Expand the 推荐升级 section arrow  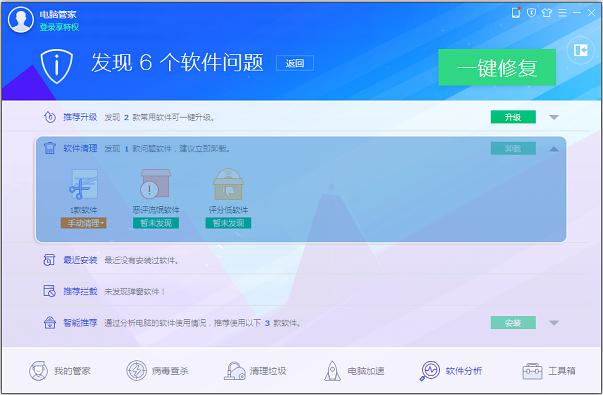tap(554, 117)
